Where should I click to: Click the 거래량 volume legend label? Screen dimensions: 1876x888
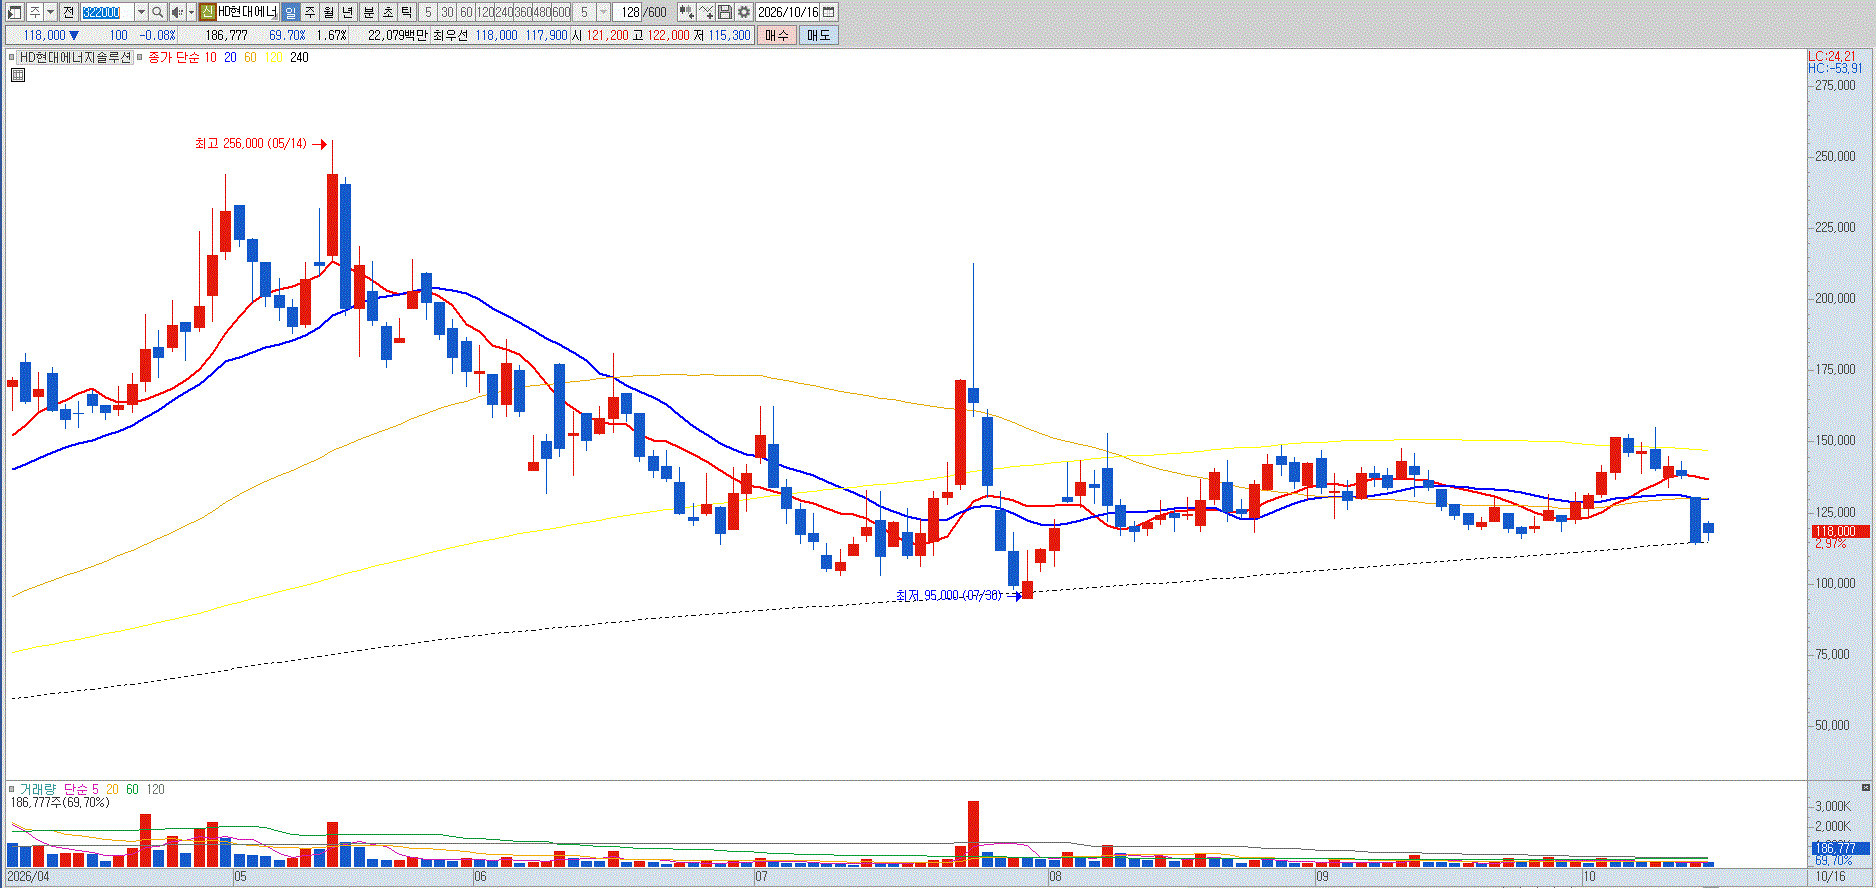[x=38, y=789]
